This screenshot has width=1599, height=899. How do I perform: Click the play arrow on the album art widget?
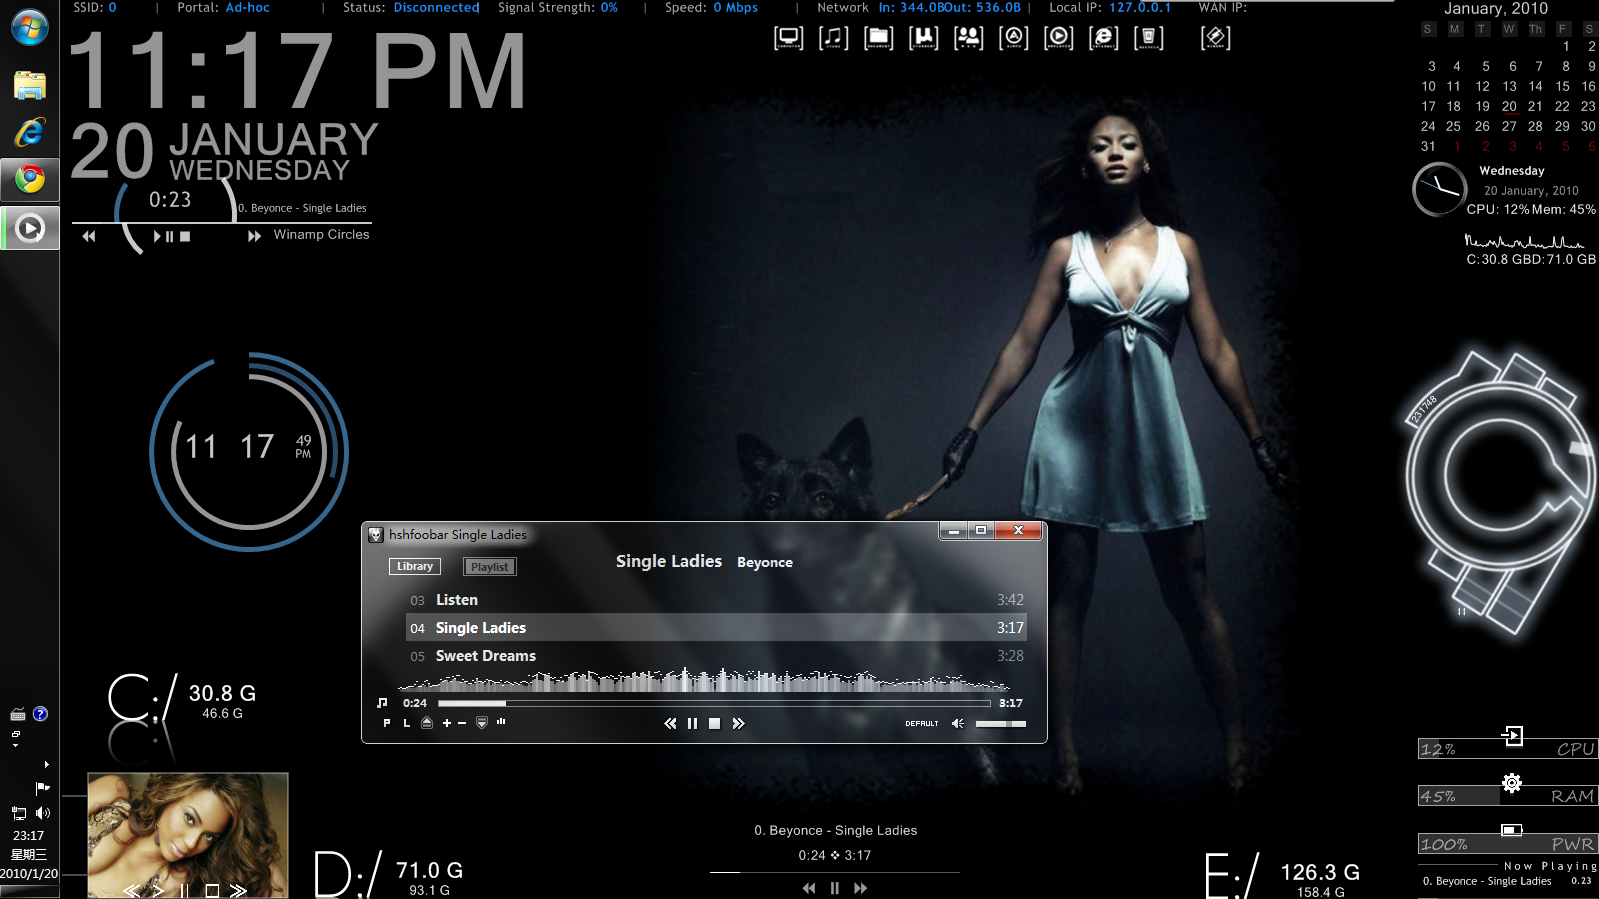[158, 890]
